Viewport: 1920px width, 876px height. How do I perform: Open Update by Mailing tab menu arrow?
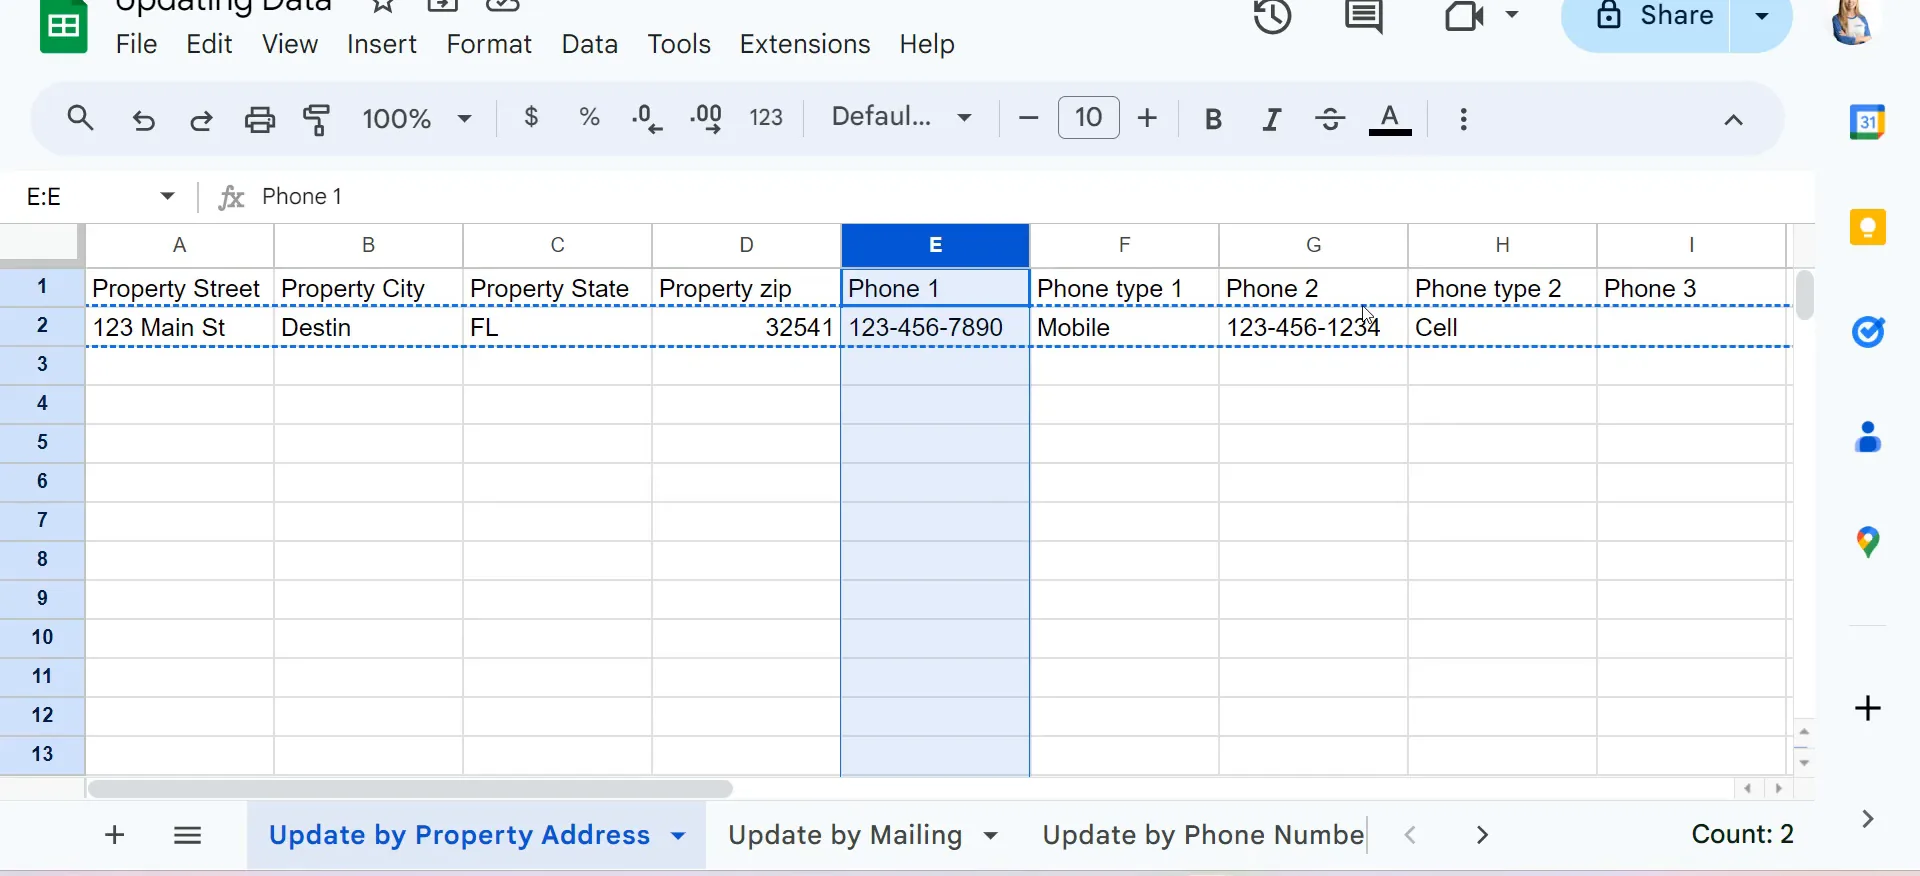991,836
